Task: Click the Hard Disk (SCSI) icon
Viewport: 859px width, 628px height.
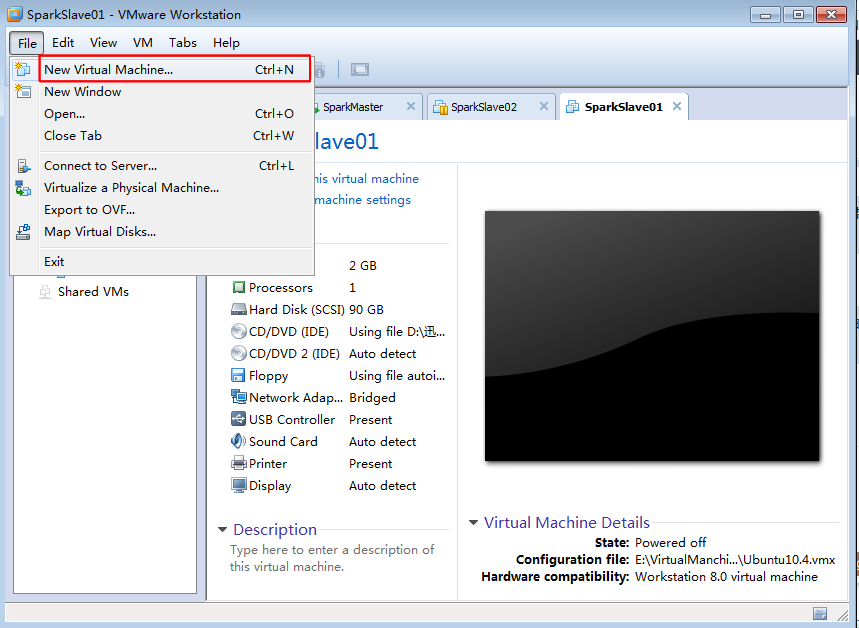Action: 238,310
